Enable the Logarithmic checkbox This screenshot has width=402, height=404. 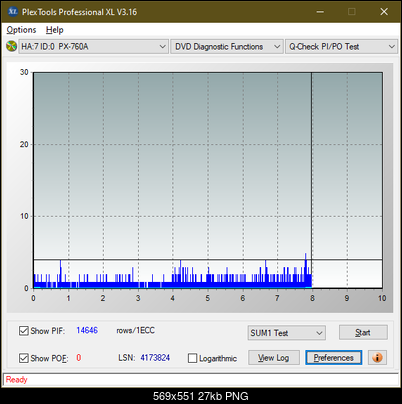pyautogui.click(x=192, y=358)
